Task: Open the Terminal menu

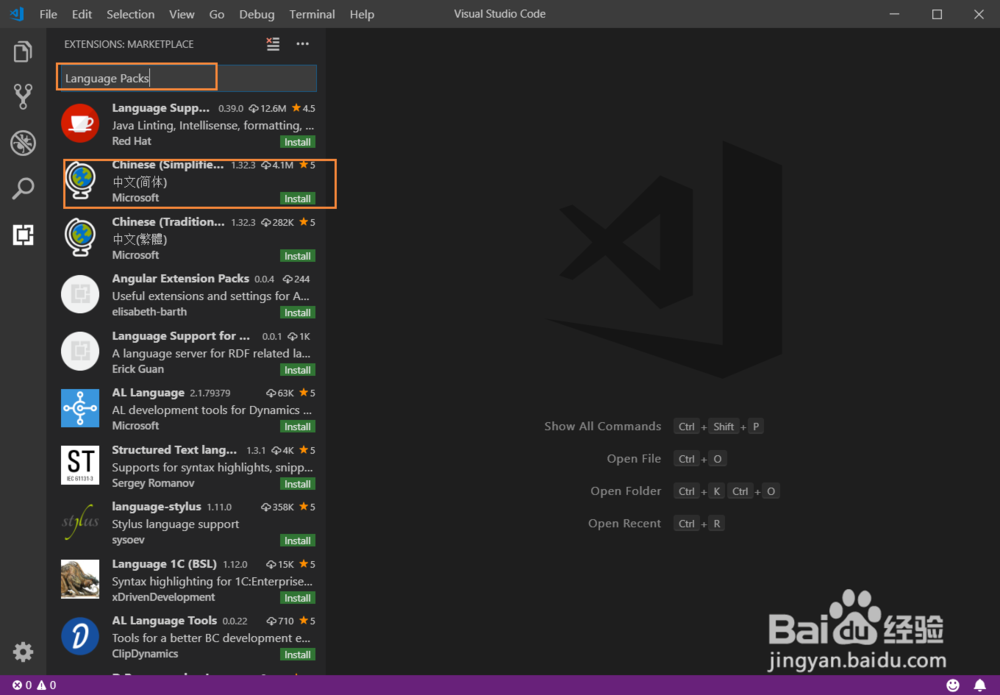Action: click(x=312, y=14)
